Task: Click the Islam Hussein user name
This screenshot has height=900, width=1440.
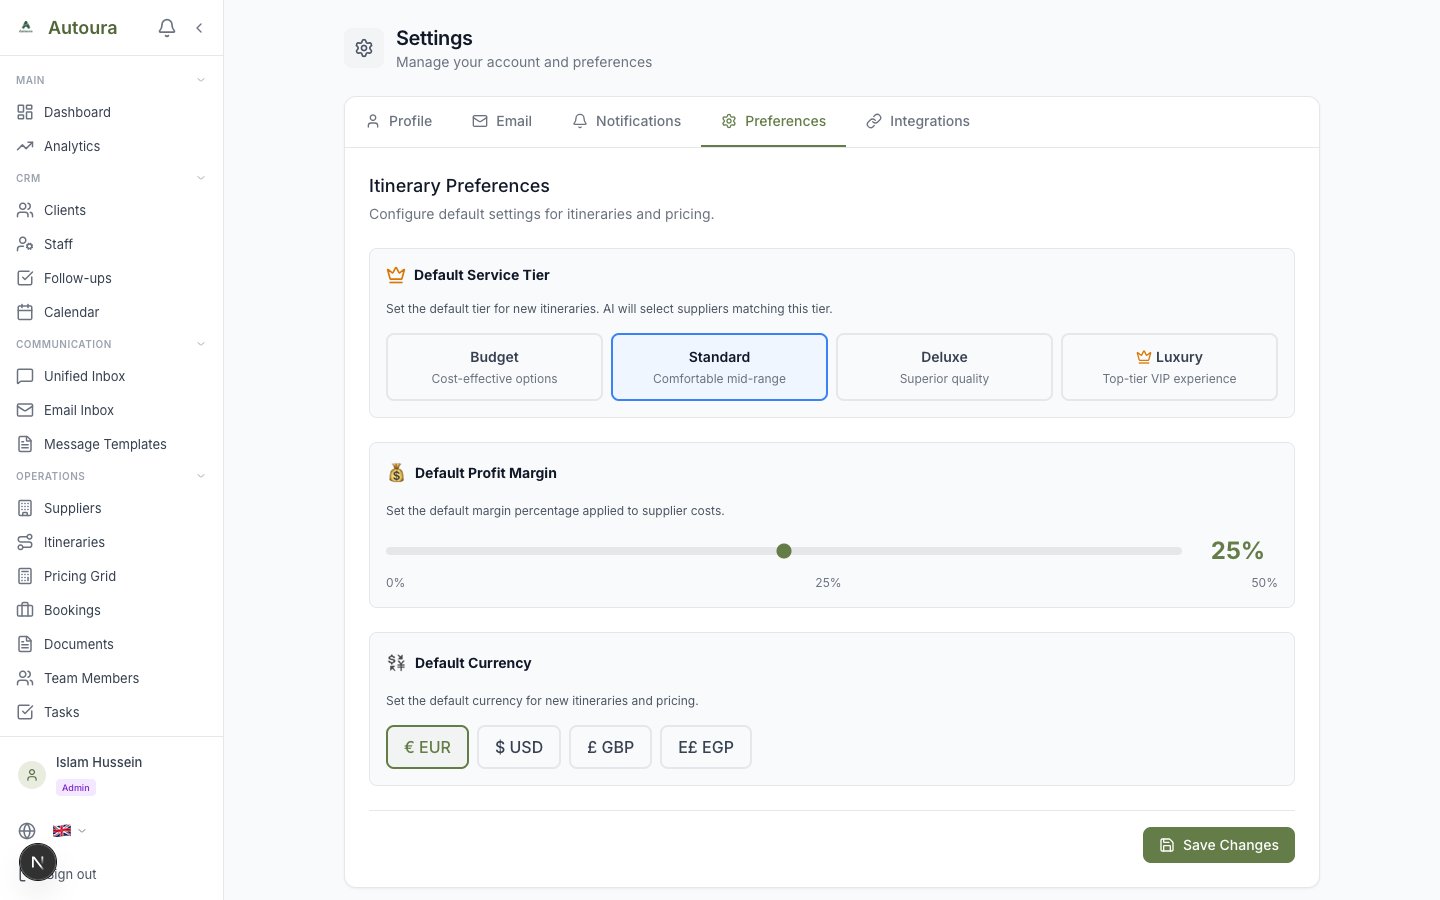Action: pyautogui.click(x=99, y=762)
